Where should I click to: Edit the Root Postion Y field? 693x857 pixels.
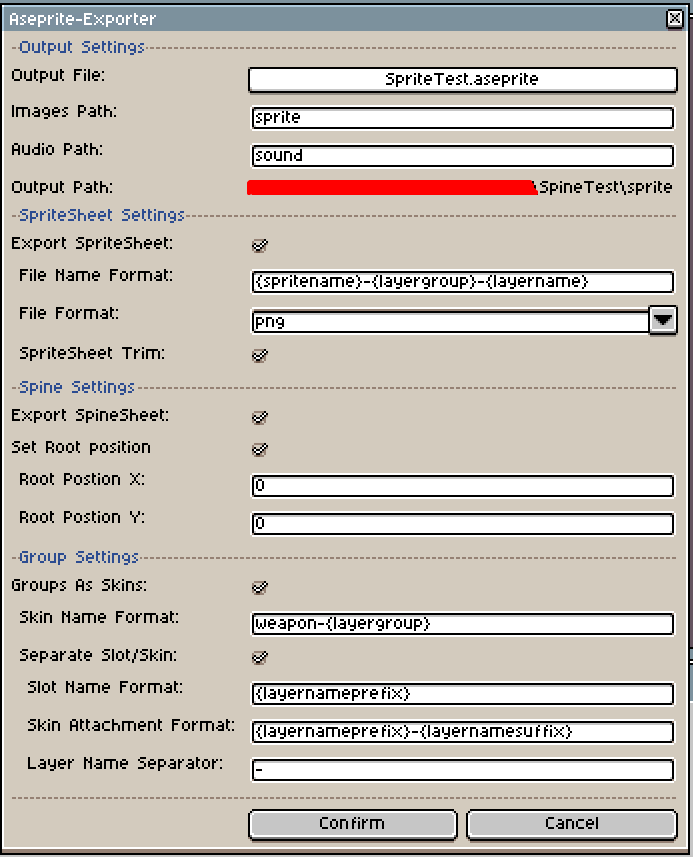[x=462, y=524]
